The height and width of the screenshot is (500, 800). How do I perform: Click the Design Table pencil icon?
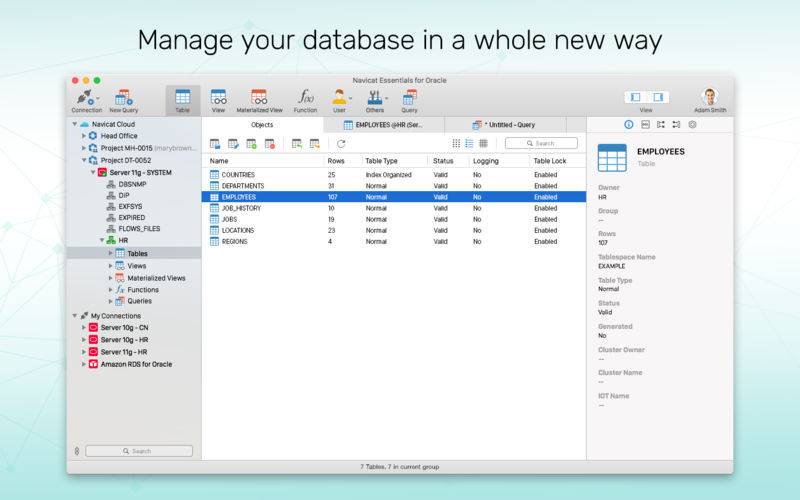(233, 144)
